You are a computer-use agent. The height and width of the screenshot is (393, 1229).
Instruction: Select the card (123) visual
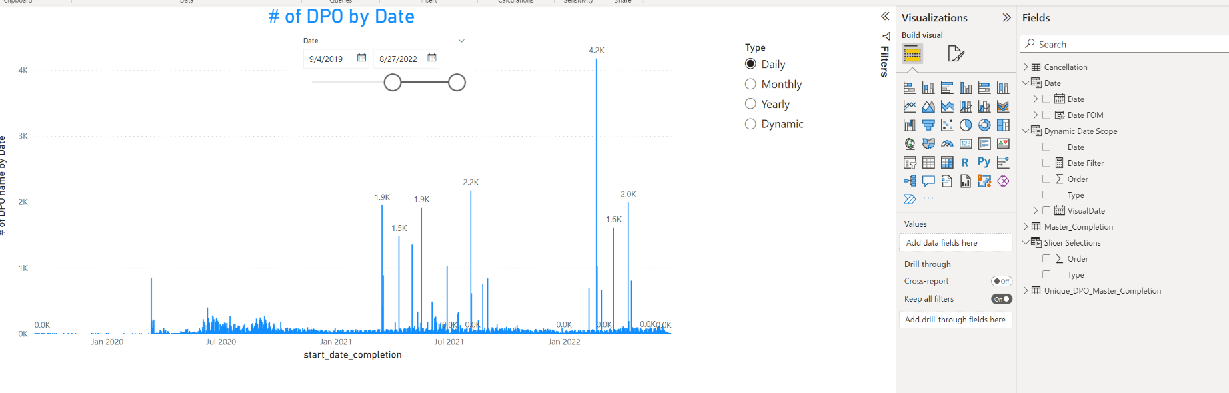[965, 143]
